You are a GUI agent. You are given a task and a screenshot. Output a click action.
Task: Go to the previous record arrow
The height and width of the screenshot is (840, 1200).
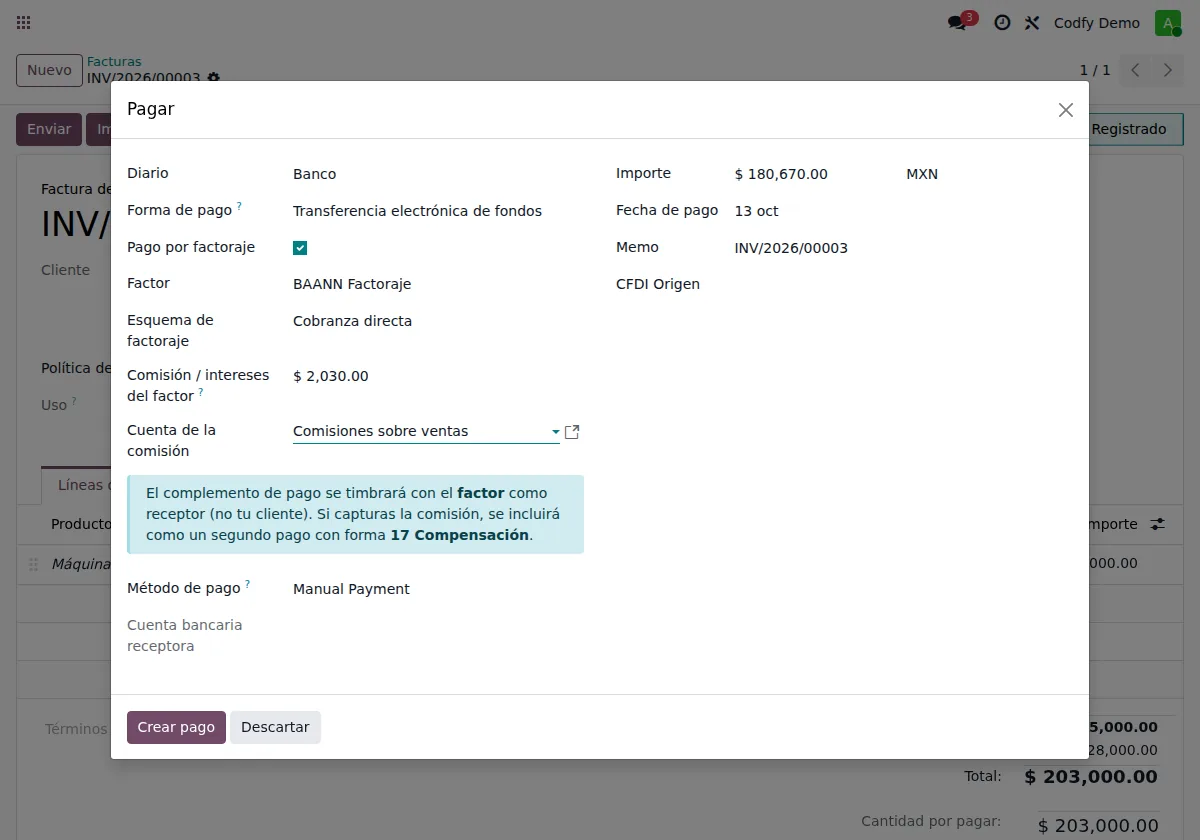click(1135, 70)
